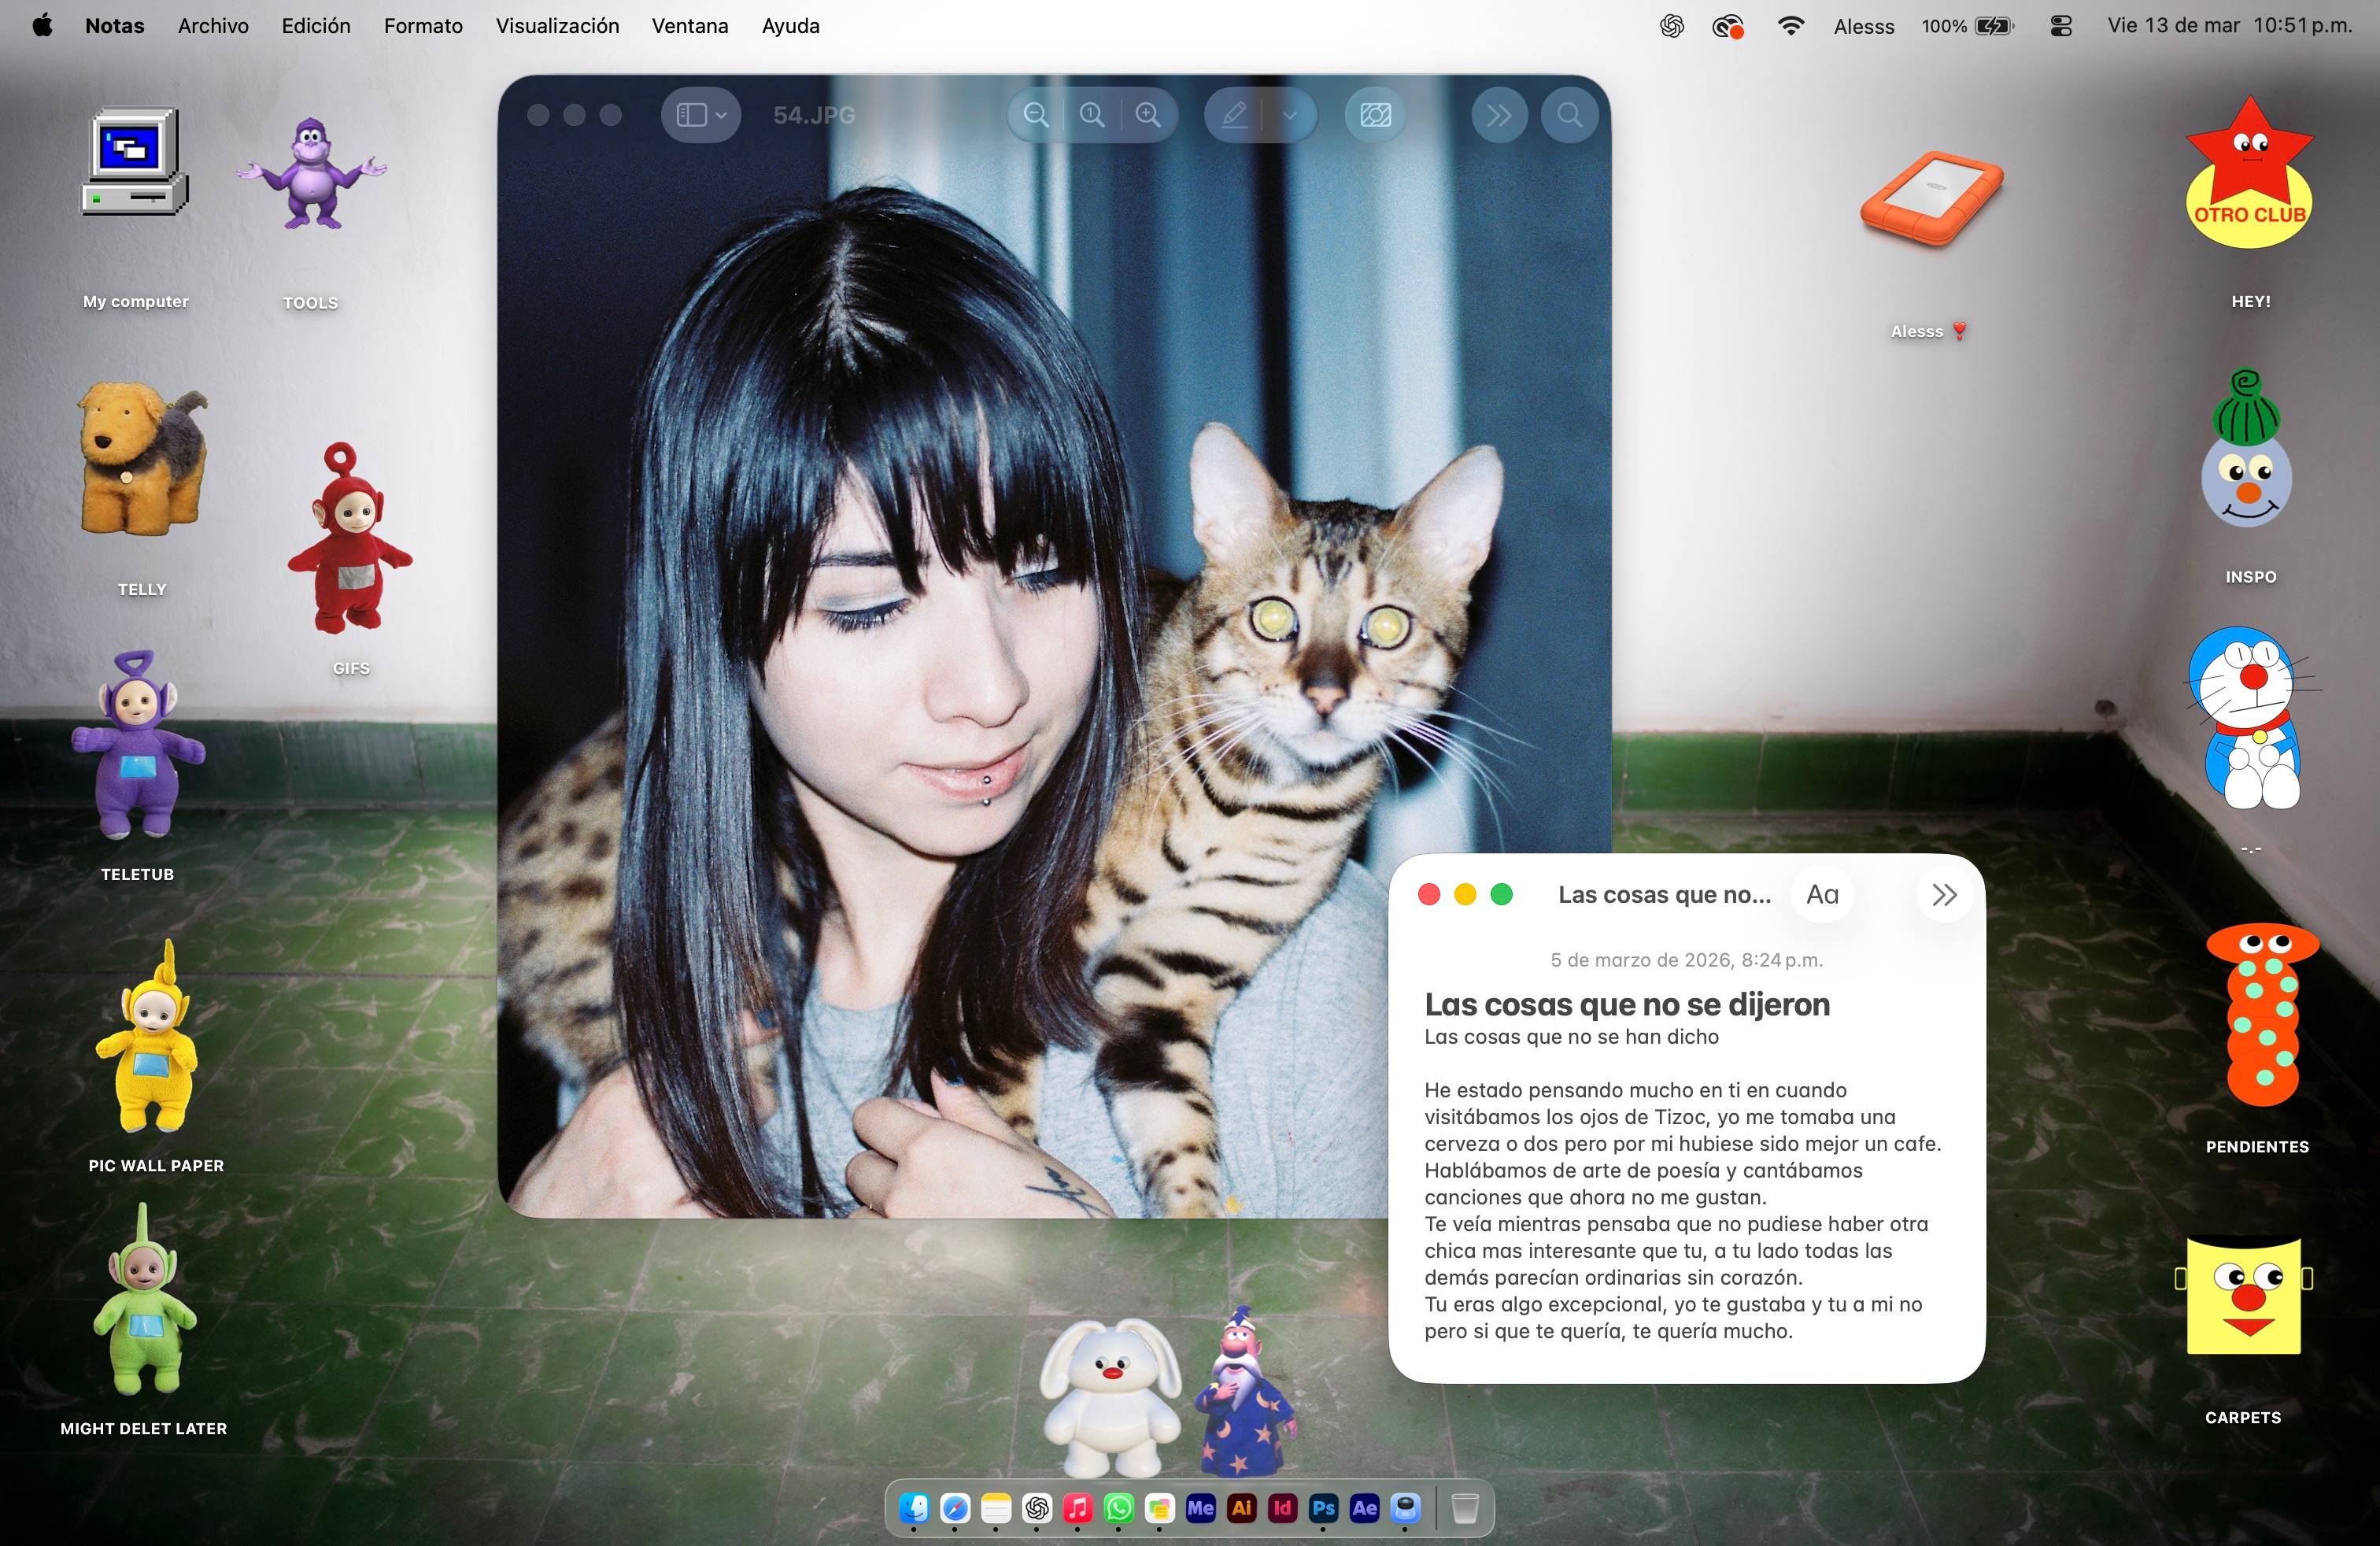Open the sidebar view dropdown in Preview

(x=701, y=115)
